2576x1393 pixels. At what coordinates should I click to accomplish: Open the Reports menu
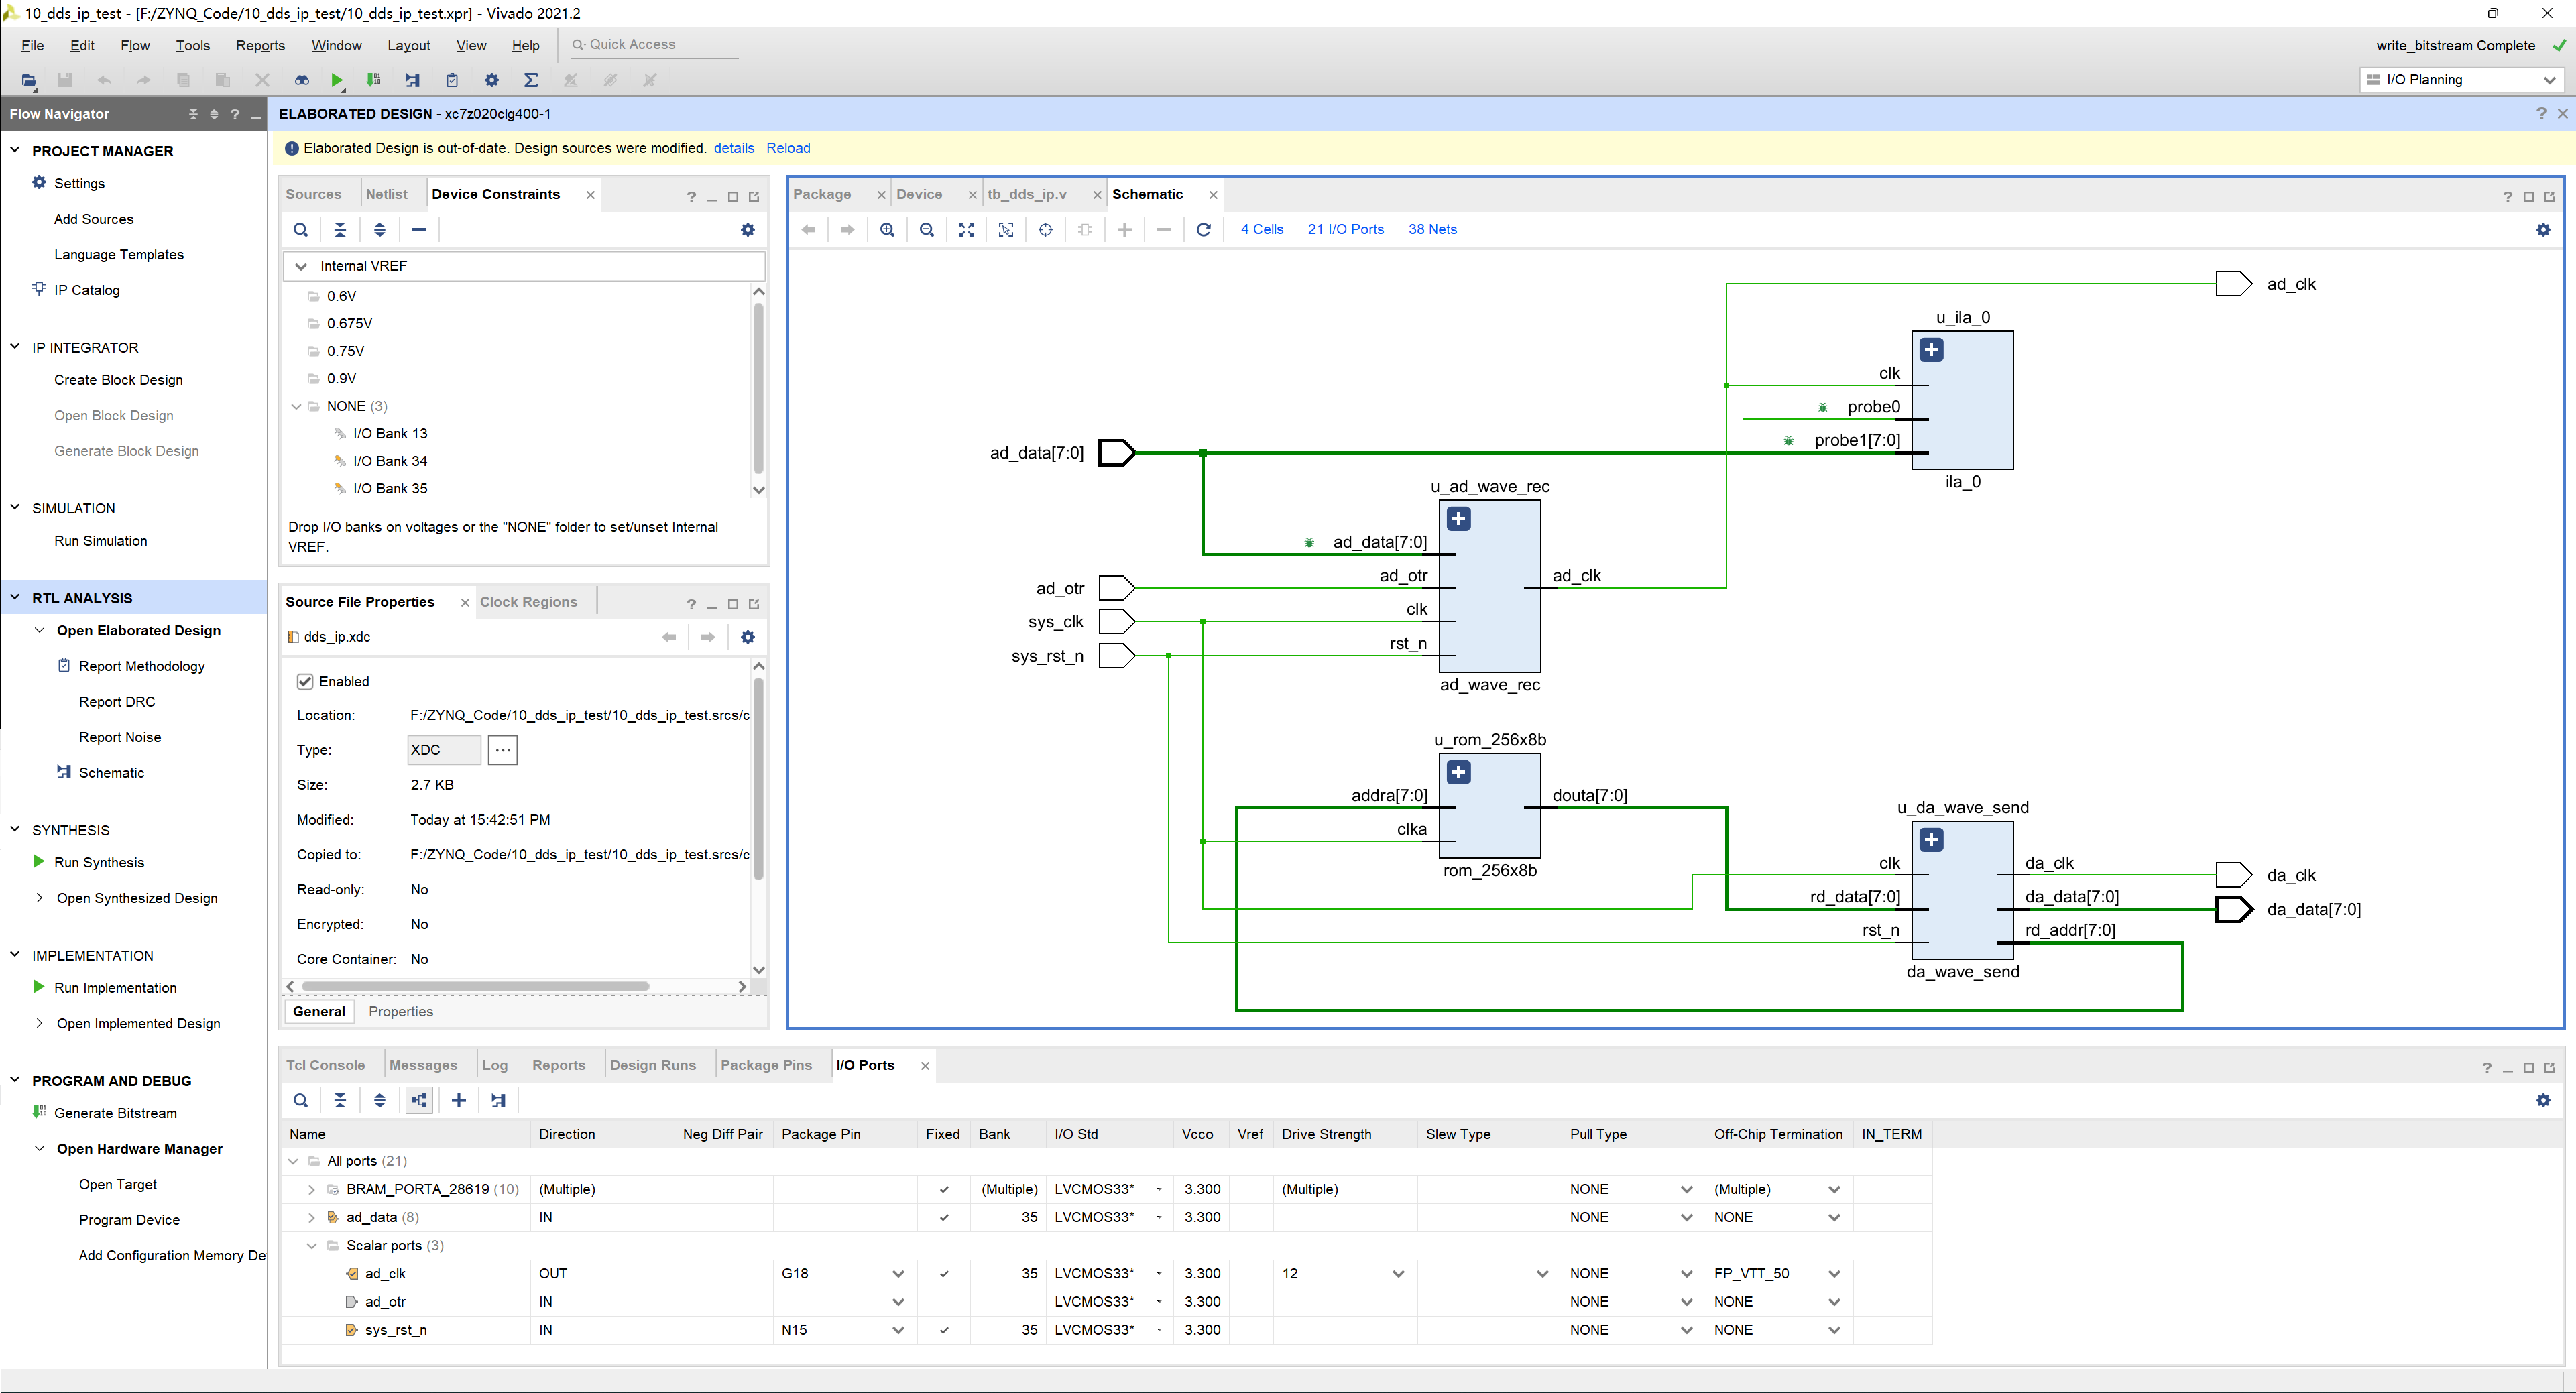pos(260,45)
